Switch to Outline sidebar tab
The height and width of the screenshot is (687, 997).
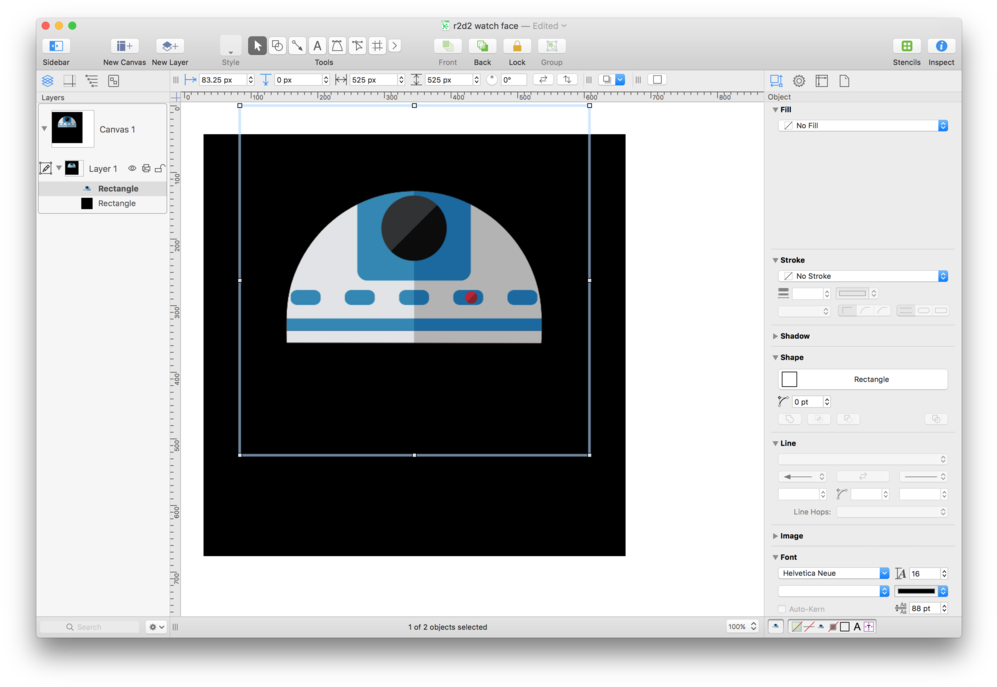[92, 81]
